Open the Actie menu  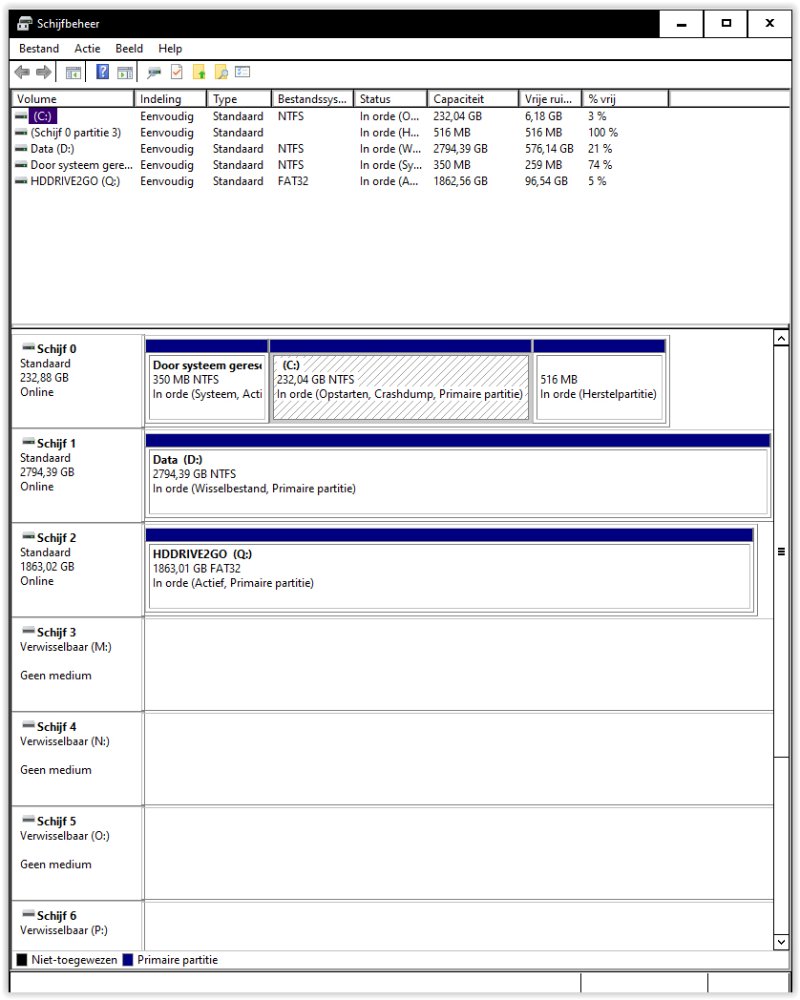click(x=87, y=48)
